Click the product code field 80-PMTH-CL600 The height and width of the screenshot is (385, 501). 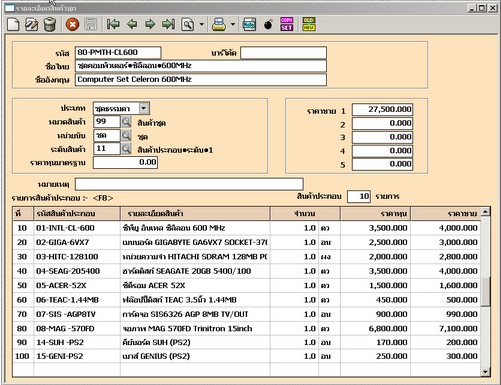(118, 53)
